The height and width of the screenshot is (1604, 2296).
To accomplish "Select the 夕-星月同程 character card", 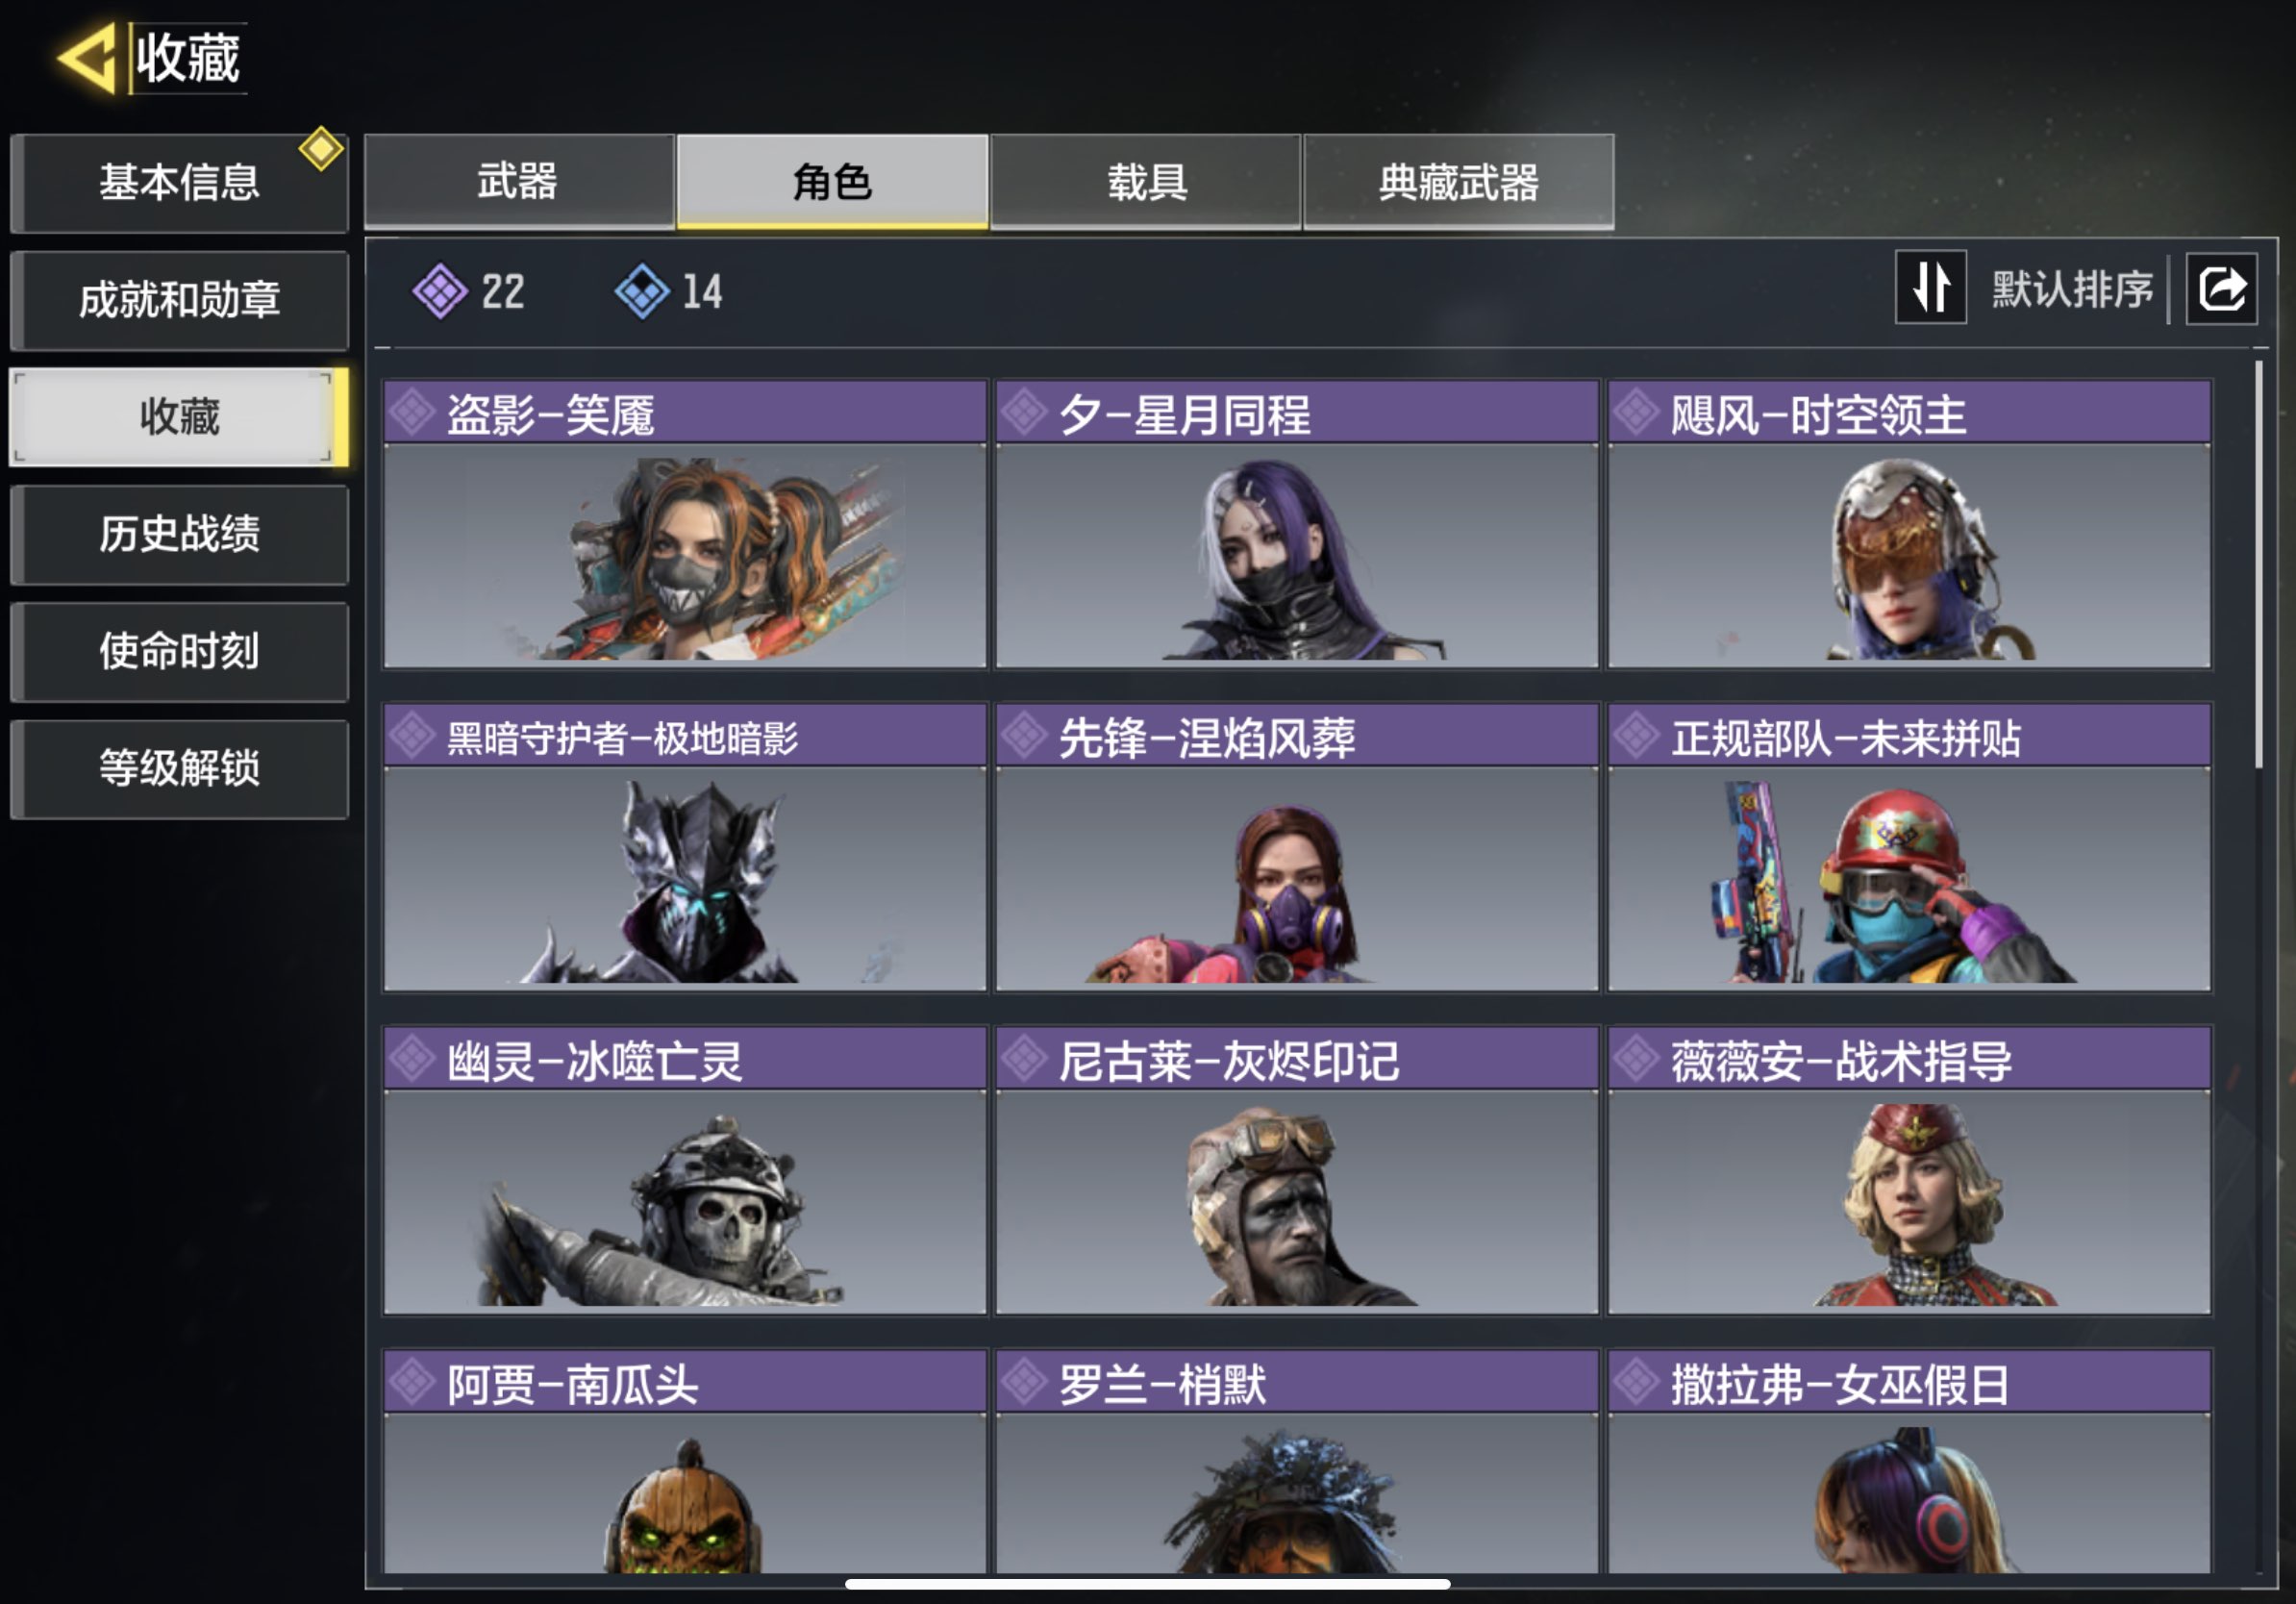I will click(1297, 524).
